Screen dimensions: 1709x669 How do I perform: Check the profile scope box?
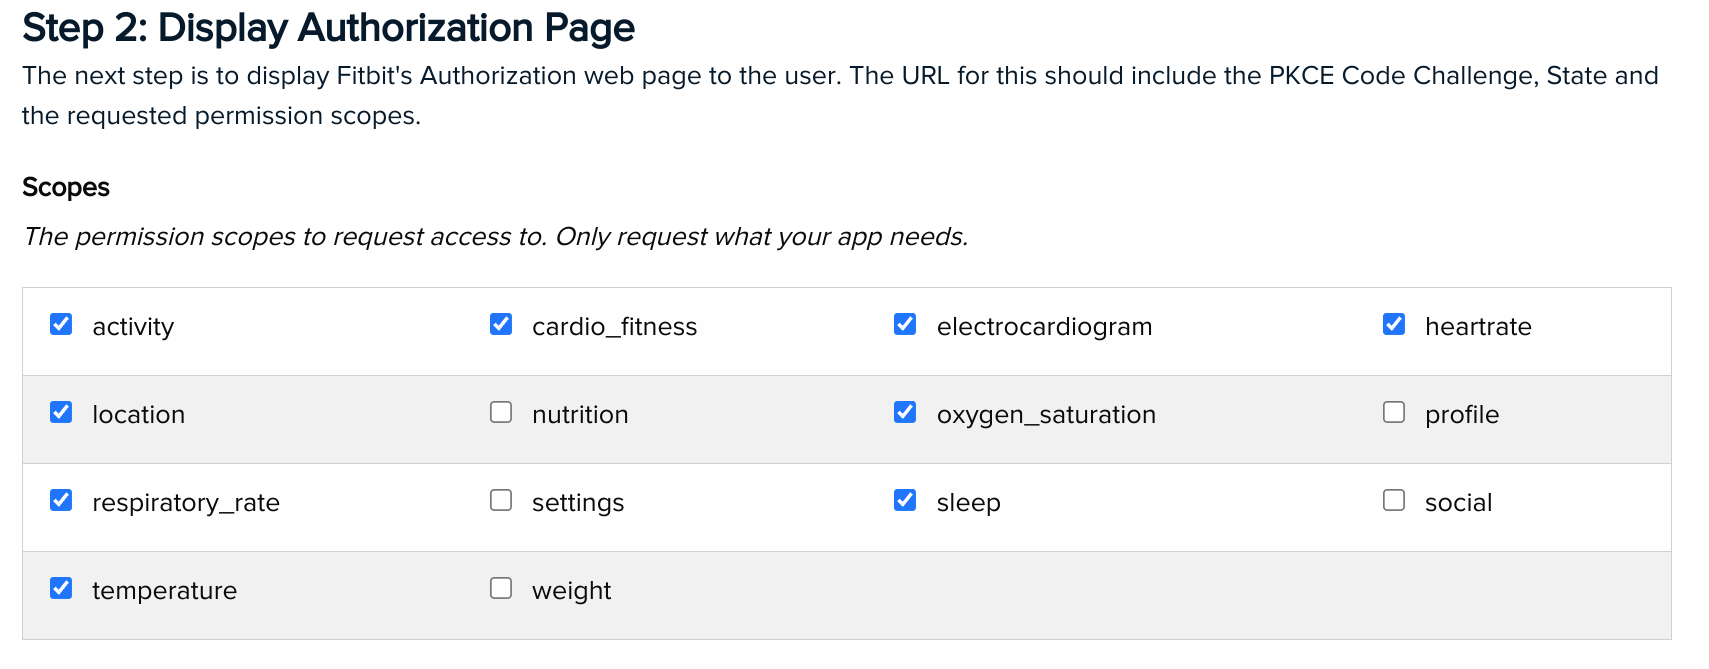[x=1394, y=413]
